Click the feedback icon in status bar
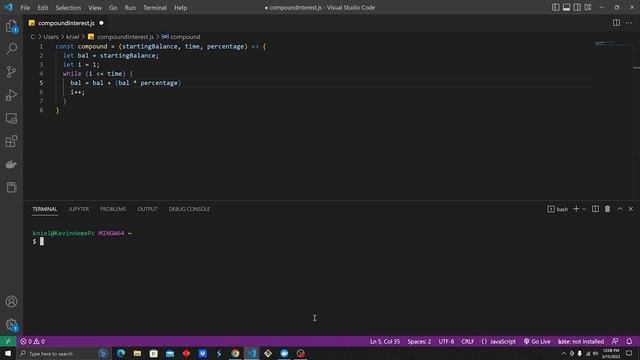This screenshot has width=640, height=360. click(x=615, y=341)
